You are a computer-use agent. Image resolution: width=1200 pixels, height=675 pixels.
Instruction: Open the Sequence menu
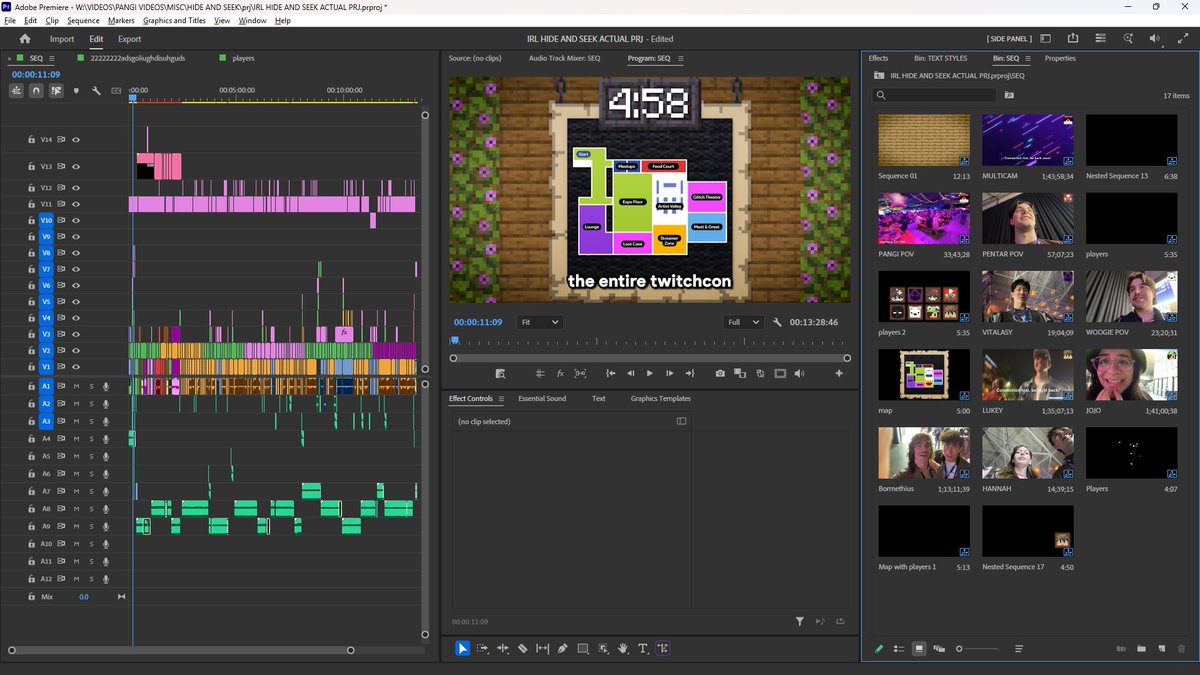tap(83, 20)
